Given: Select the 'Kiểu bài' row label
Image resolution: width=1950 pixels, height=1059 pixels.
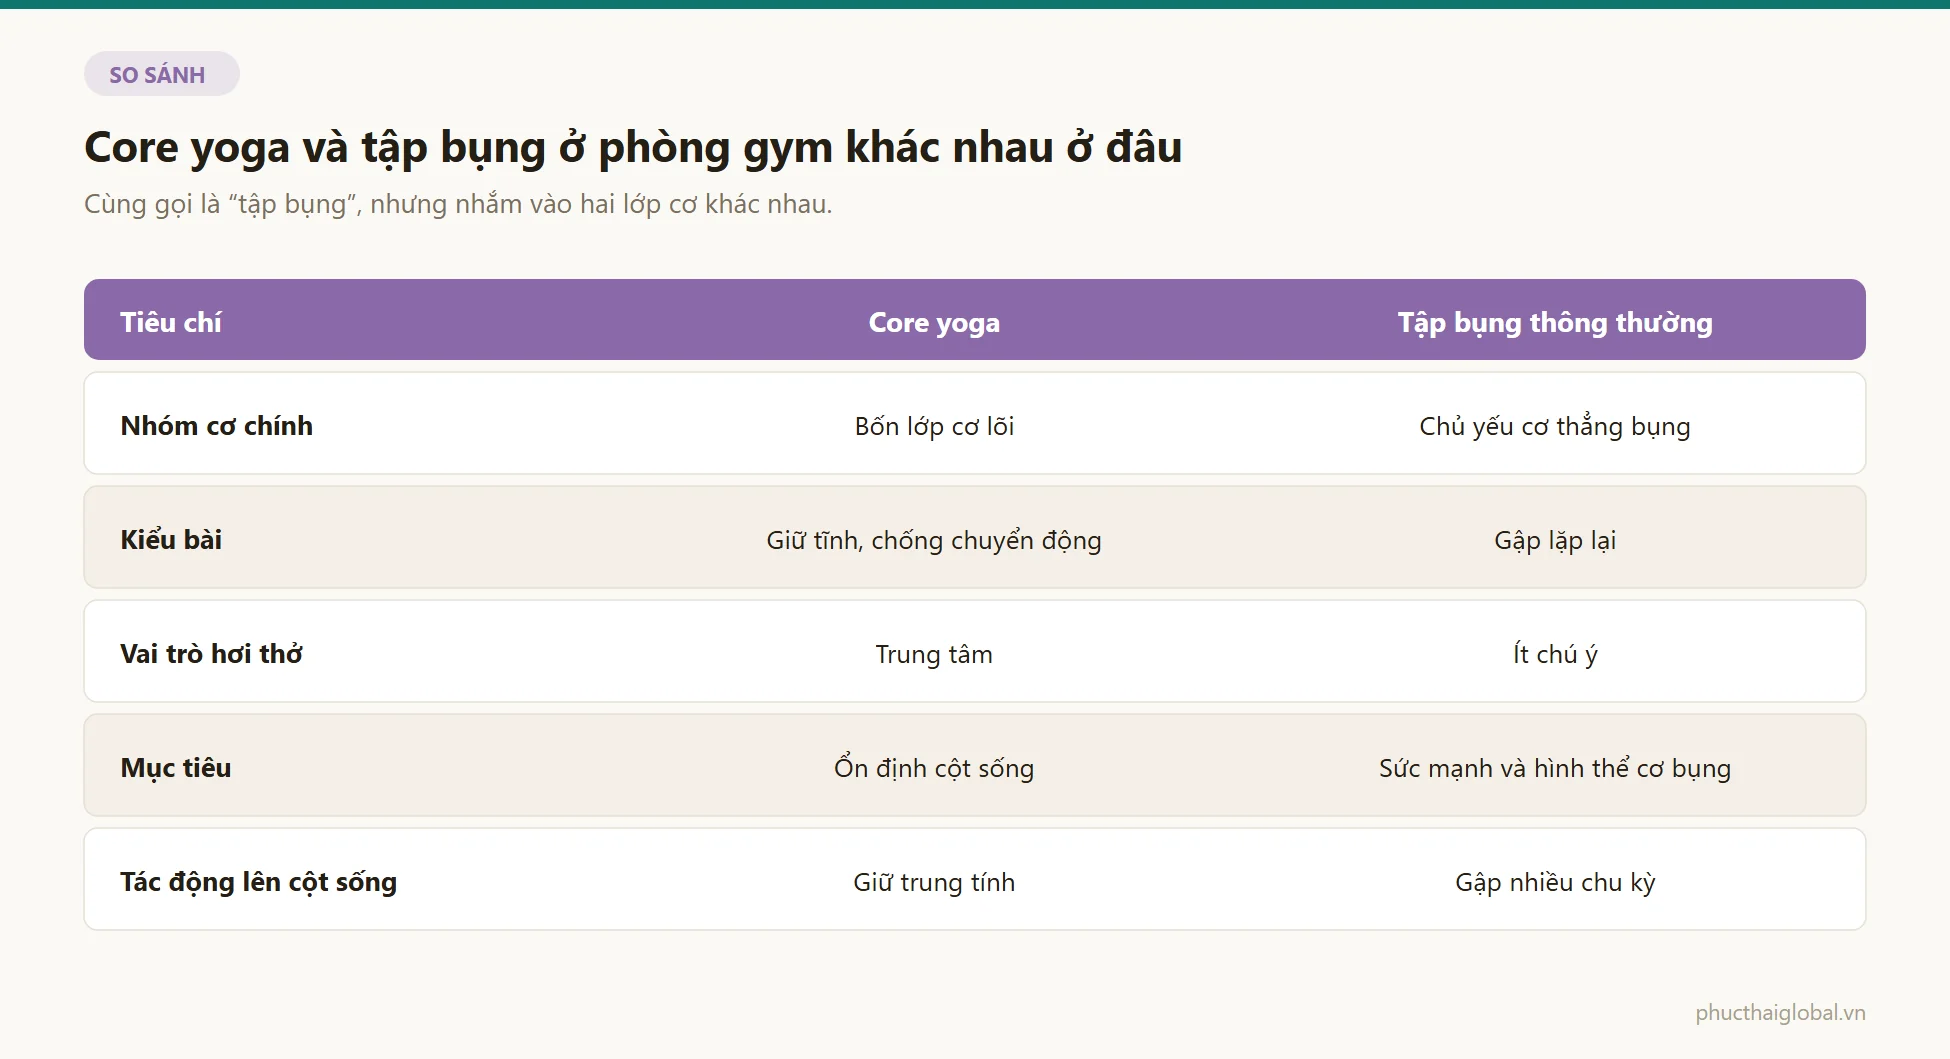Looking at the screenshot, I should click(x=171, y=540).
